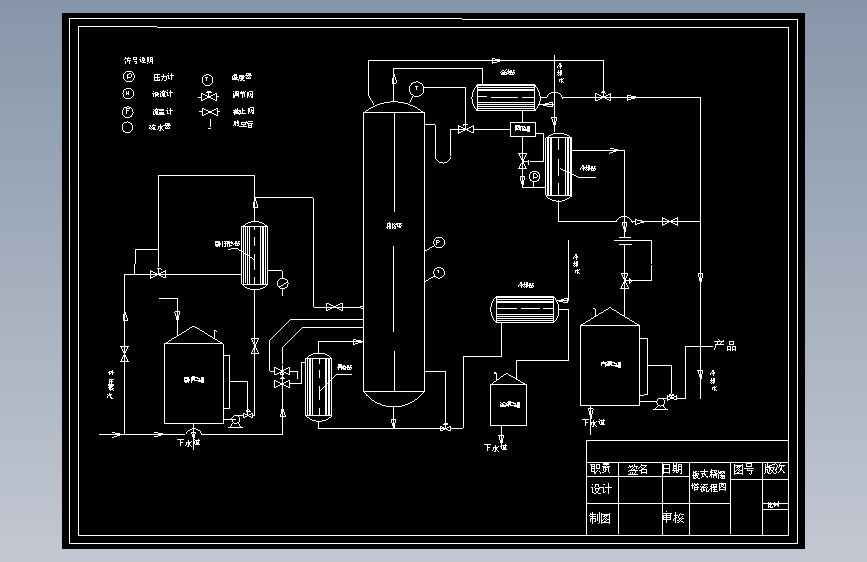Image resolution: width=867 pixels, height=562 pixels.
Task: Click the 放空管 vent symbol in the legend
Action: pos(210,124)
